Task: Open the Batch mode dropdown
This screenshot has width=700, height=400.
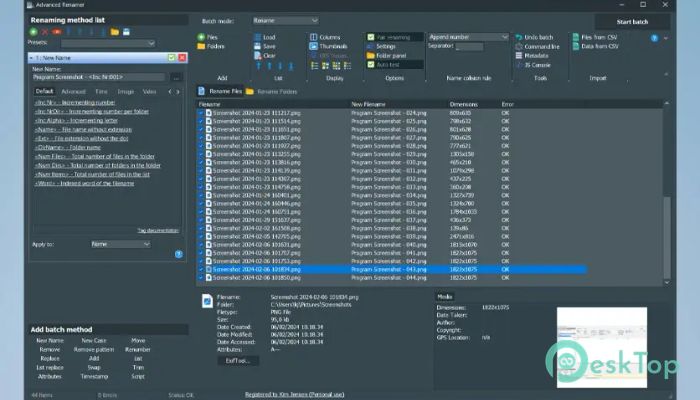Action: tap(285, 21)
